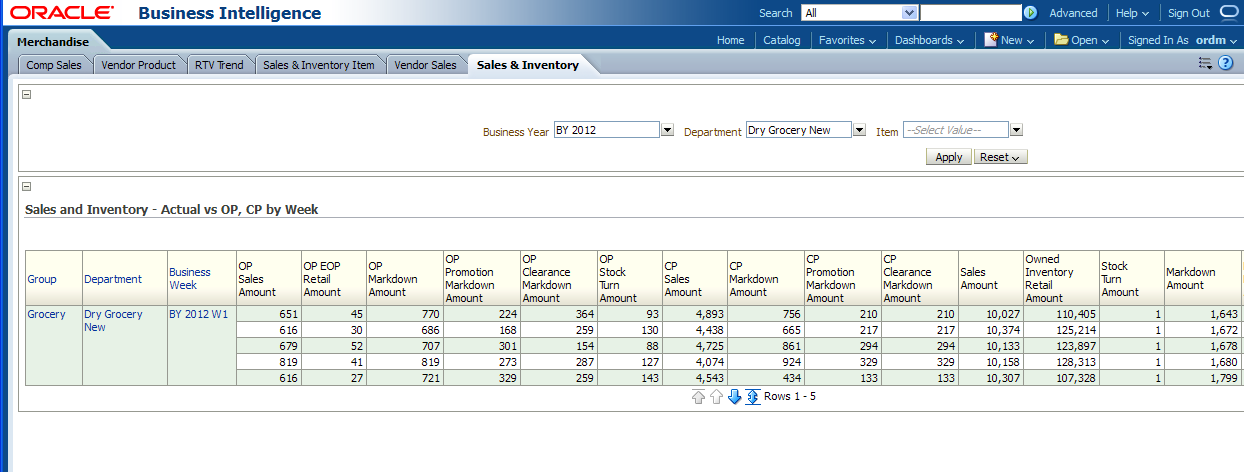Open the dashboard page options icon
This screenshot has height=472, width=1244.
(1205, 63)
